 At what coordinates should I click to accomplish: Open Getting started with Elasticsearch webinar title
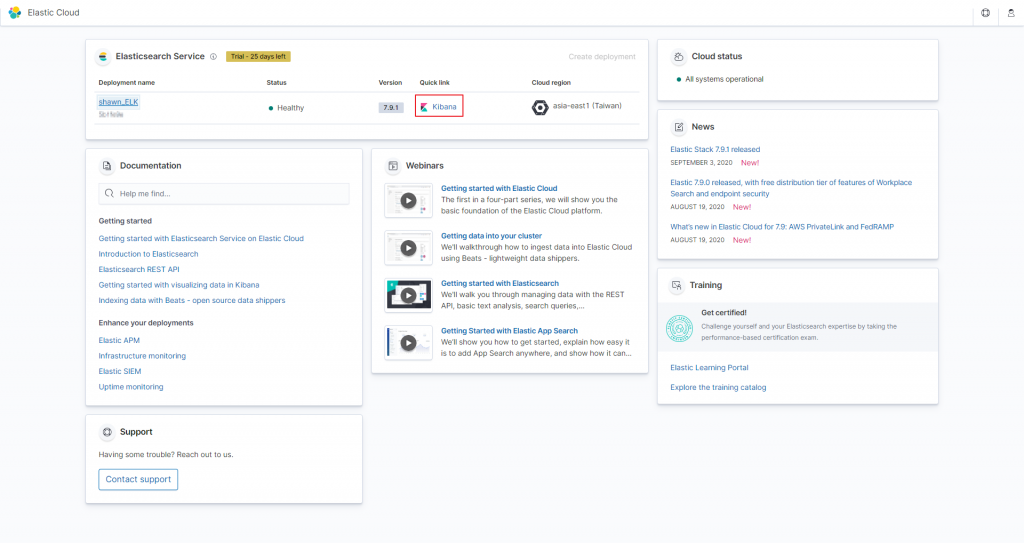[500, 284]
